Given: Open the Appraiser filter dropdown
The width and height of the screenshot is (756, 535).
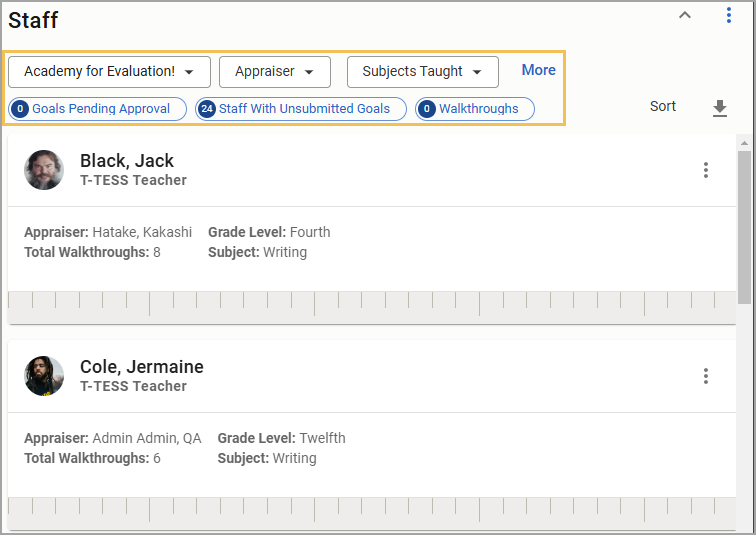Looking at the screenshot, I should (x=275, y=72).
